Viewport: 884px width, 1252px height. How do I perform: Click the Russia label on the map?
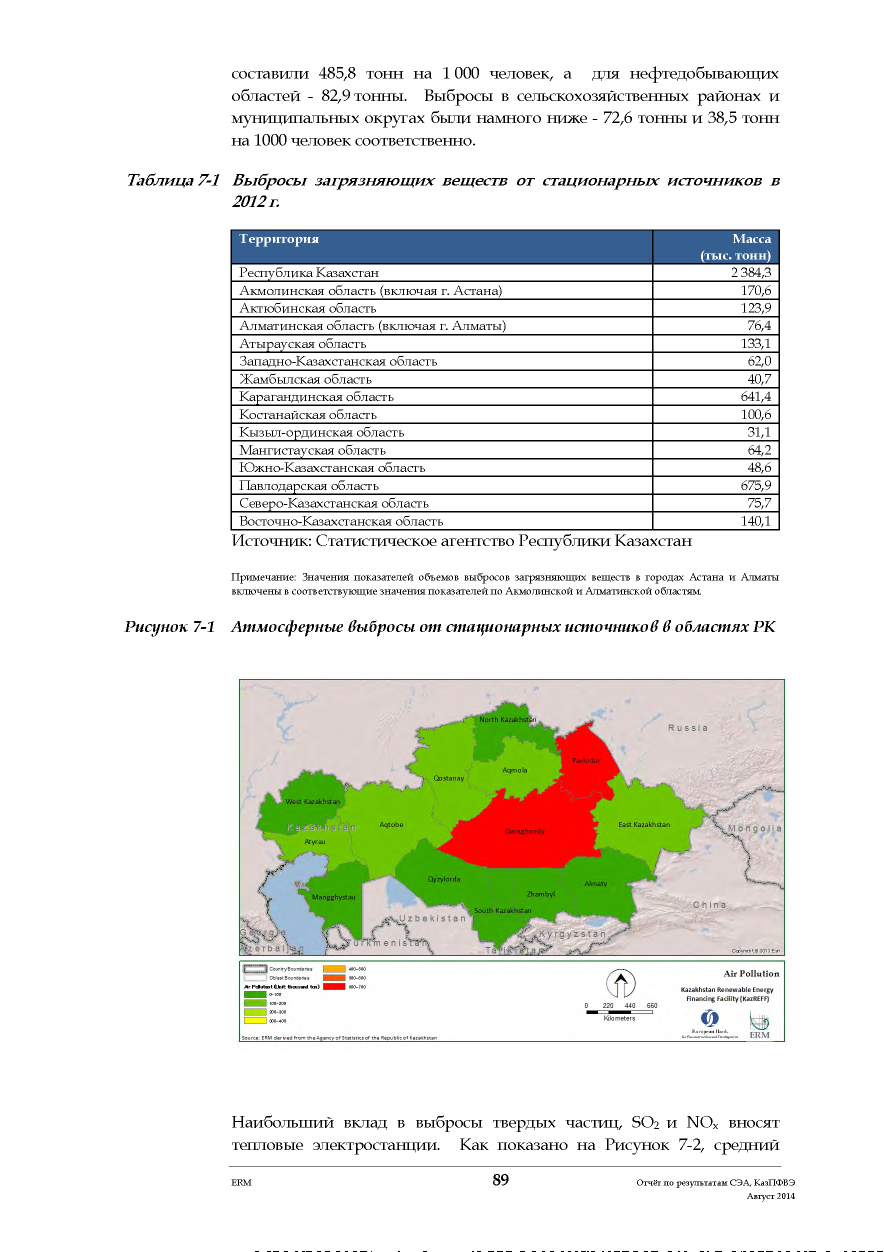pos(688,727)
